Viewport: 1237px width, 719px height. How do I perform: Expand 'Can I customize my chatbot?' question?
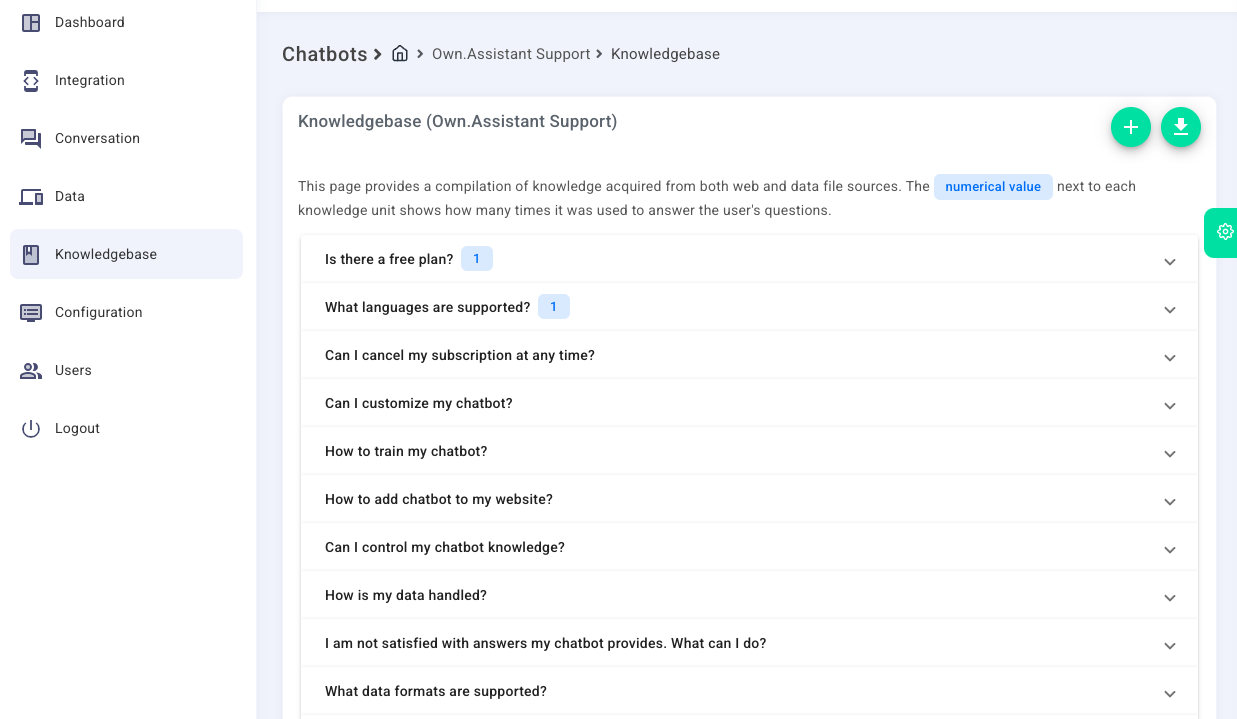[x=749, y=403]
